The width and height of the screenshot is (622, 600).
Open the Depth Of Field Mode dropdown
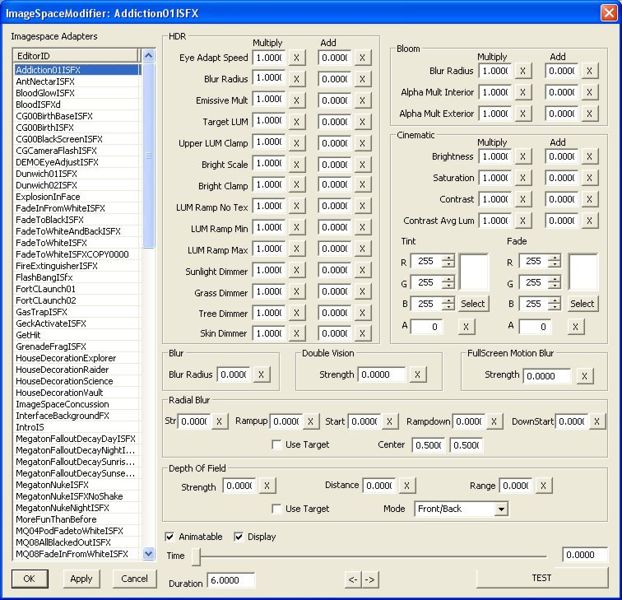[x=501, y=509]
